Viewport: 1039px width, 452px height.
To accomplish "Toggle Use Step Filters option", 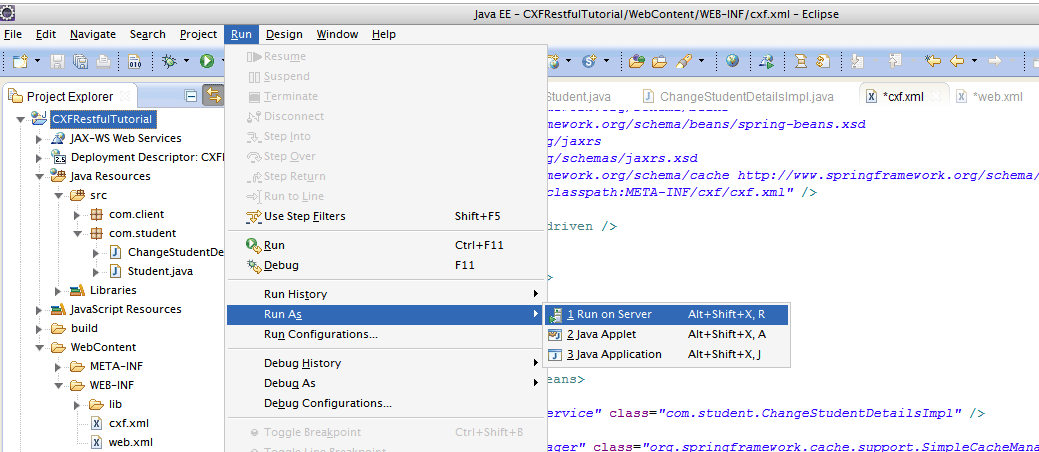I will click(304, 216).
